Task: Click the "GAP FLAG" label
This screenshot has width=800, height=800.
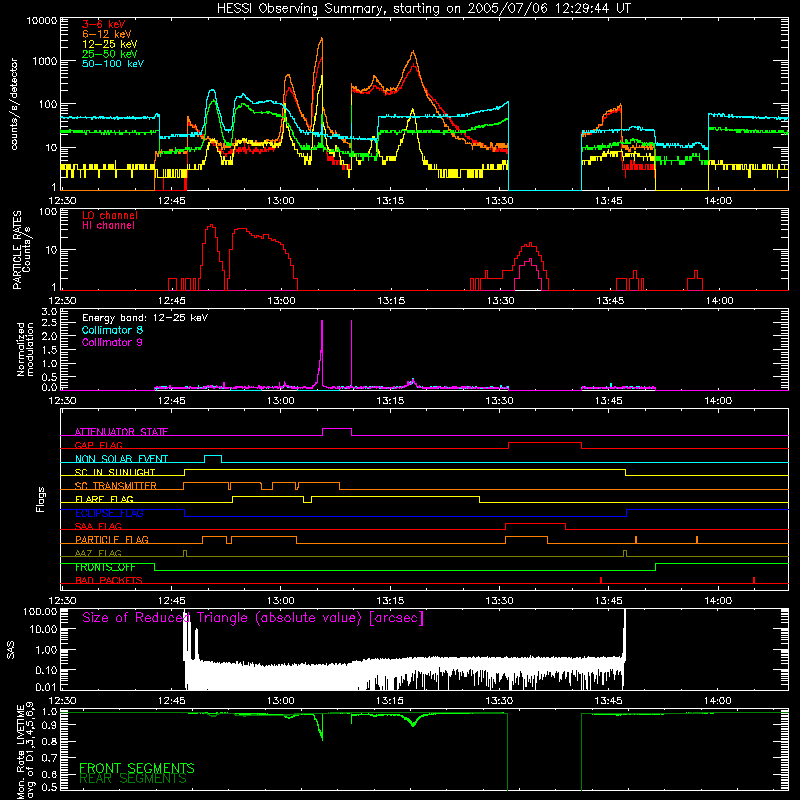Action: [98, 445]
